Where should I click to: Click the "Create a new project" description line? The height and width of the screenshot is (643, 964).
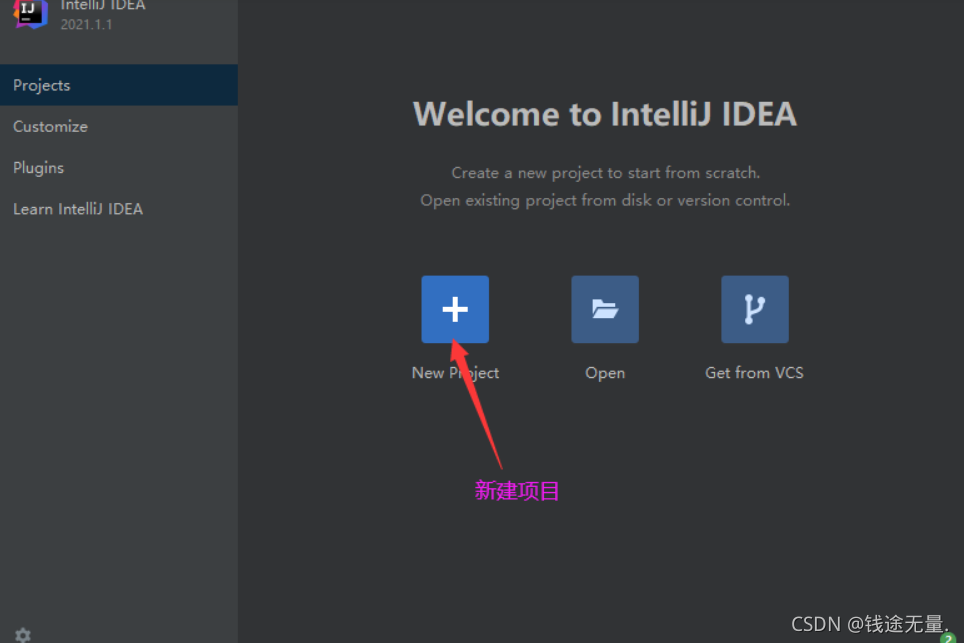tap(606, 173)
